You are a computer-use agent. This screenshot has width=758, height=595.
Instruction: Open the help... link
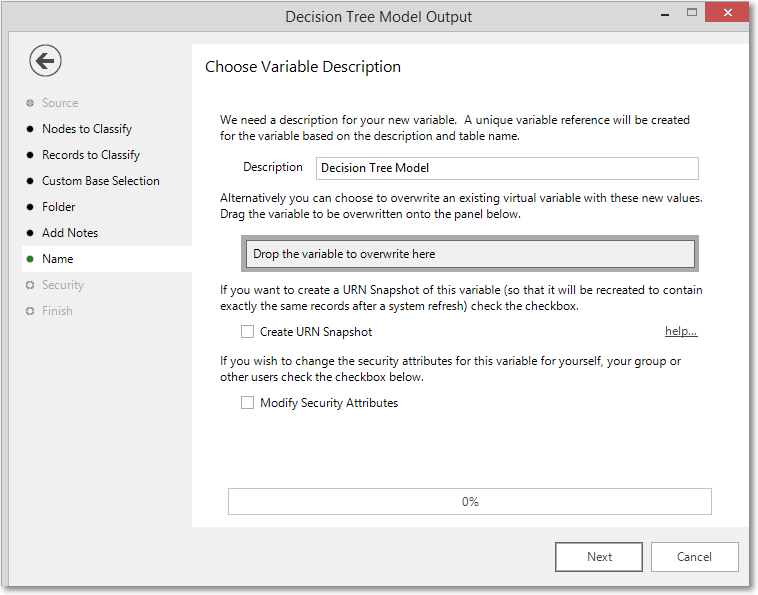coord(681,331)
